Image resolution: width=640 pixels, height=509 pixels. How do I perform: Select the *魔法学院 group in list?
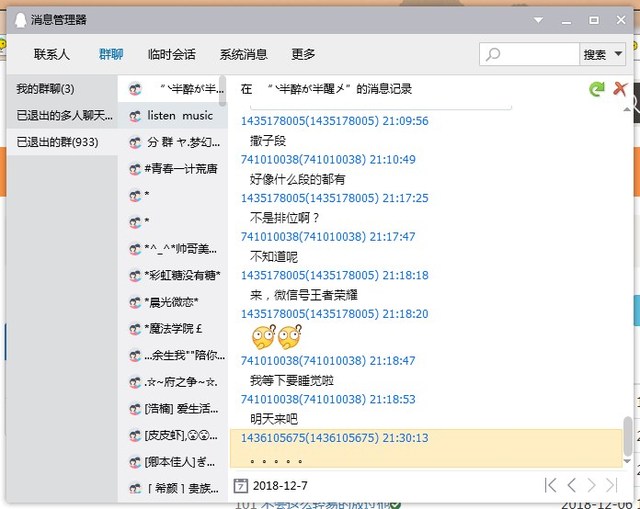coord(174,328)
